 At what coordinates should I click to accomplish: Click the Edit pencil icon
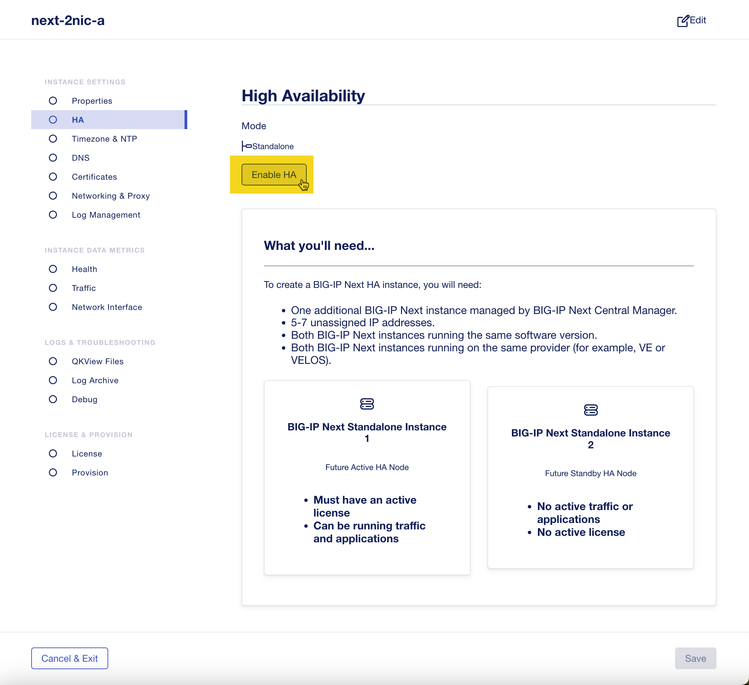[x=684, y=20]
